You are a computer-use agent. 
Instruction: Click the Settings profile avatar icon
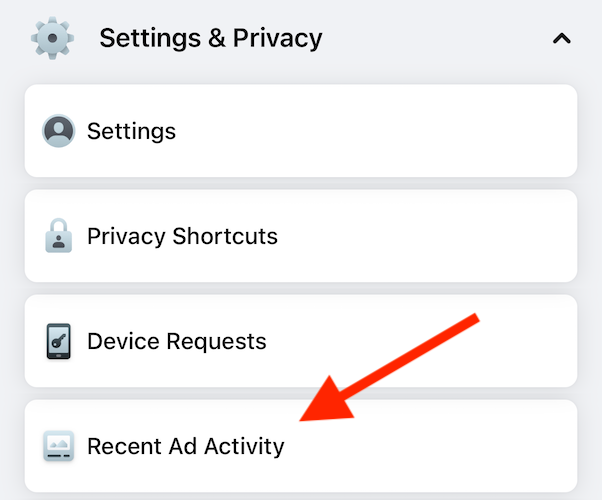(59, 131)
